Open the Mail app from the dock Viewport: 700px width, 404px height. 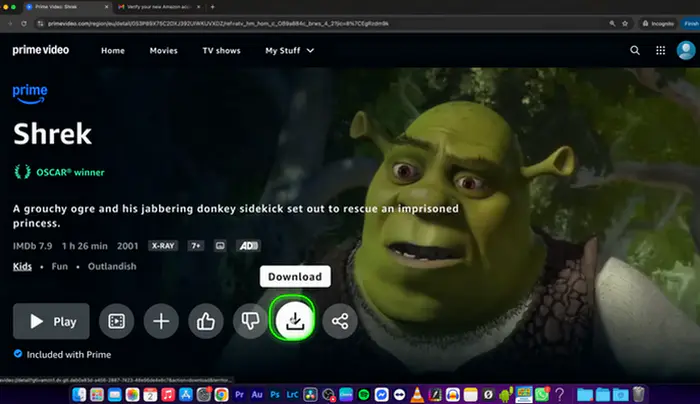115,395
